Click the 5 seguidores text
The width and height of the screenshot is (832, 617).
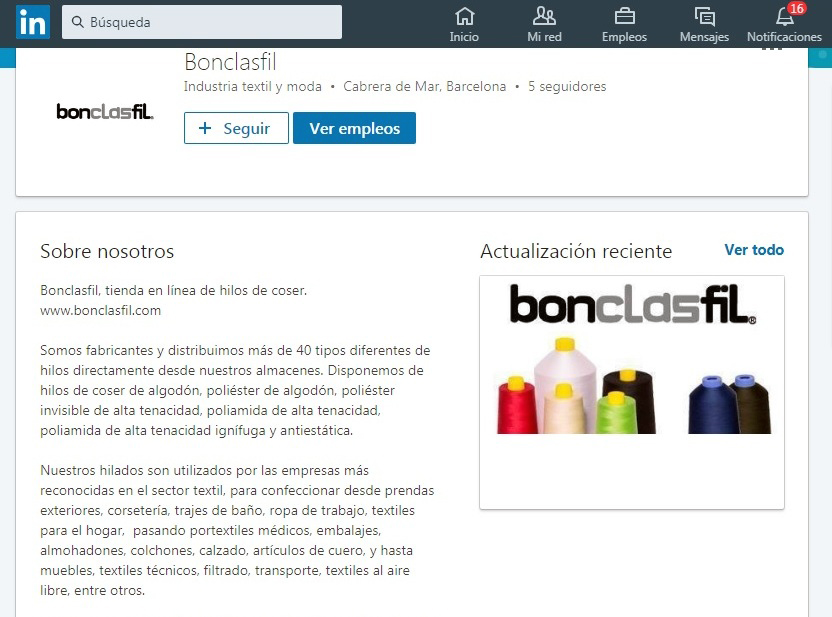[x=567, y=86]
